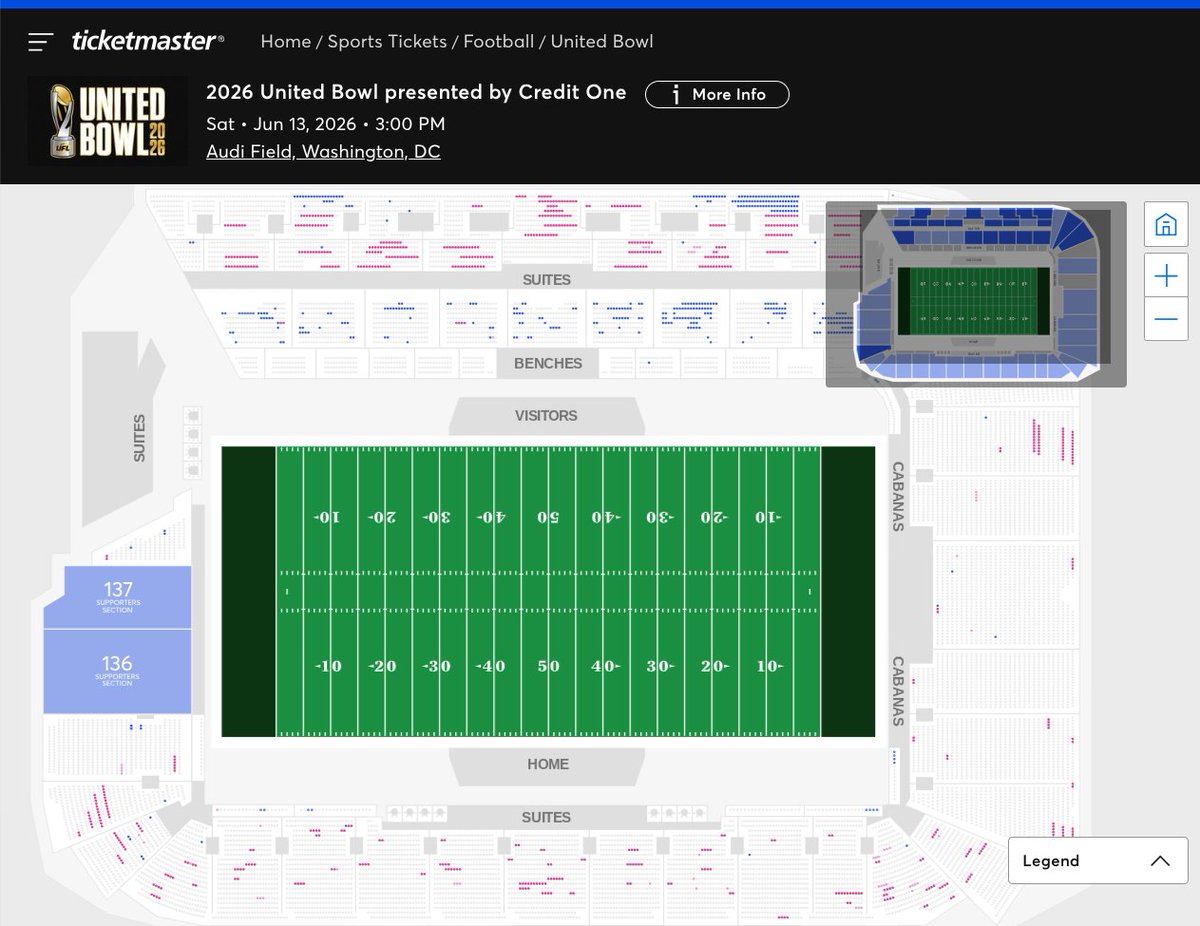This screenshot has width=1200, height=926.
Task: Click the BENCHES label
Action: tap(548, 363)
